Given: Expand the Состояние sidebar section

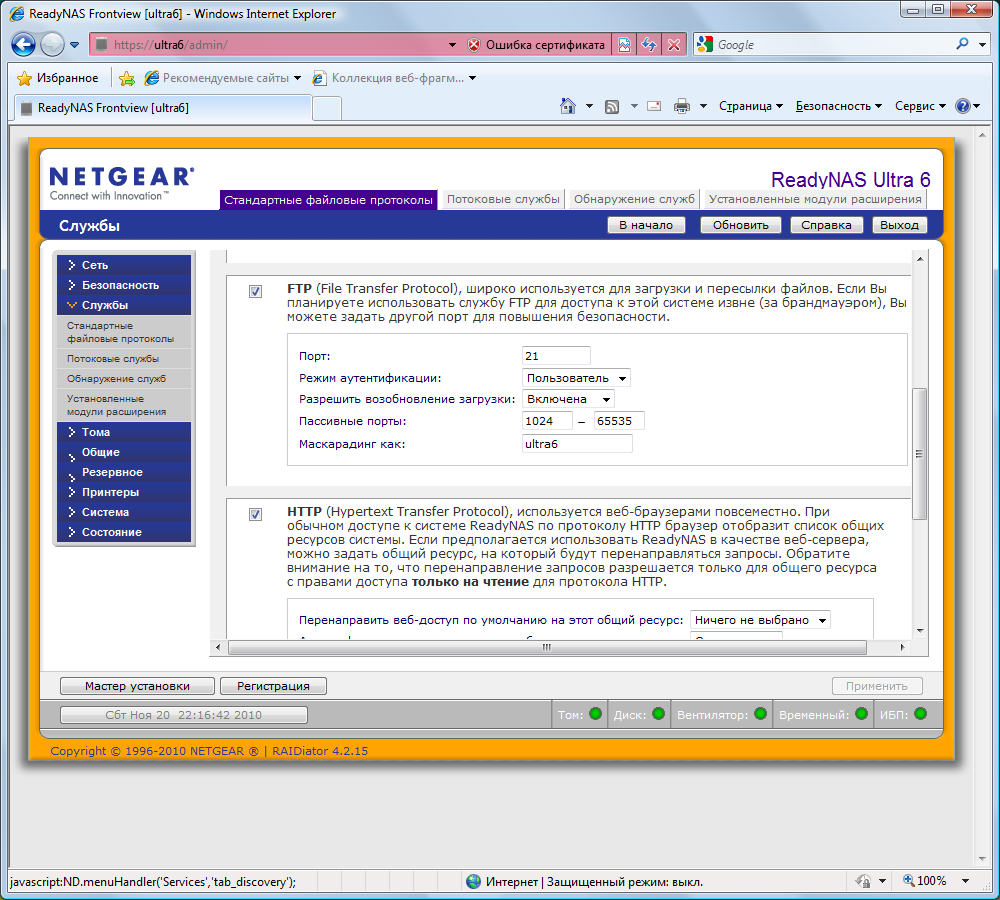Looking at the screenshot, I should click(124, 532).
